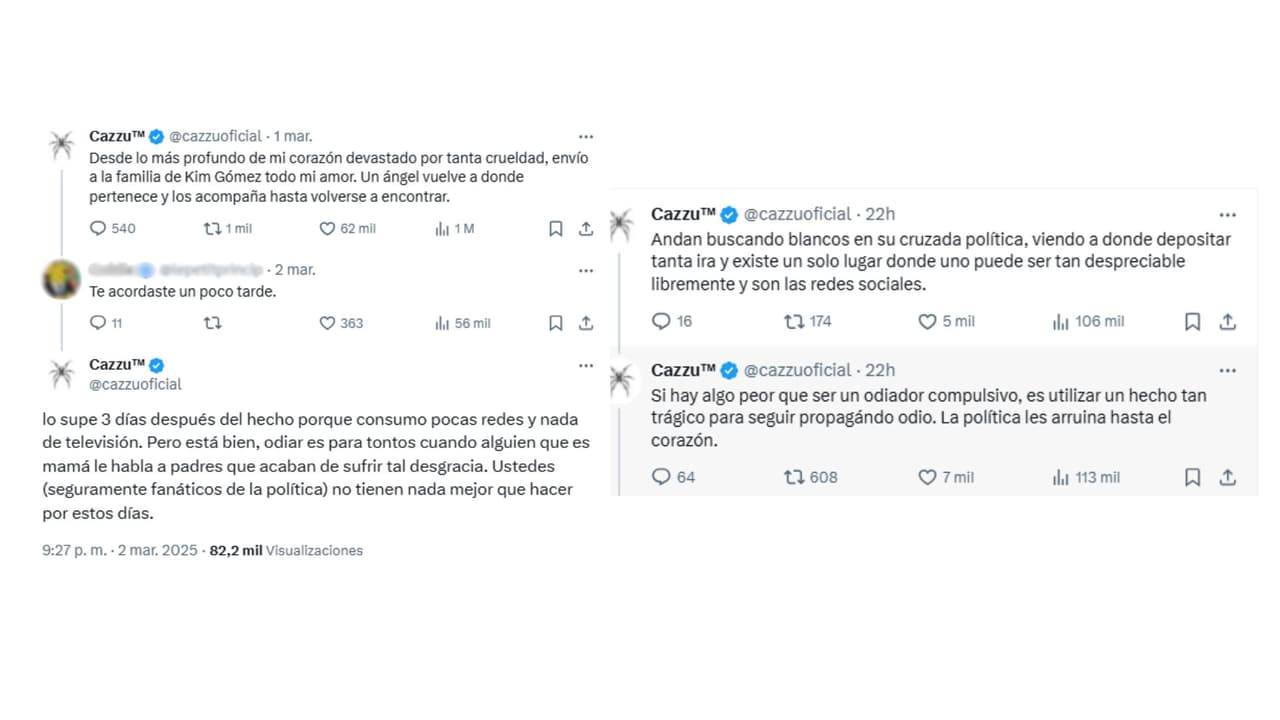The width and height of the screenshot is (1280, 720).
Task: Bookmark the tweet with 106 mil views
Action: pyautogui.click(x=1192, y=321)
